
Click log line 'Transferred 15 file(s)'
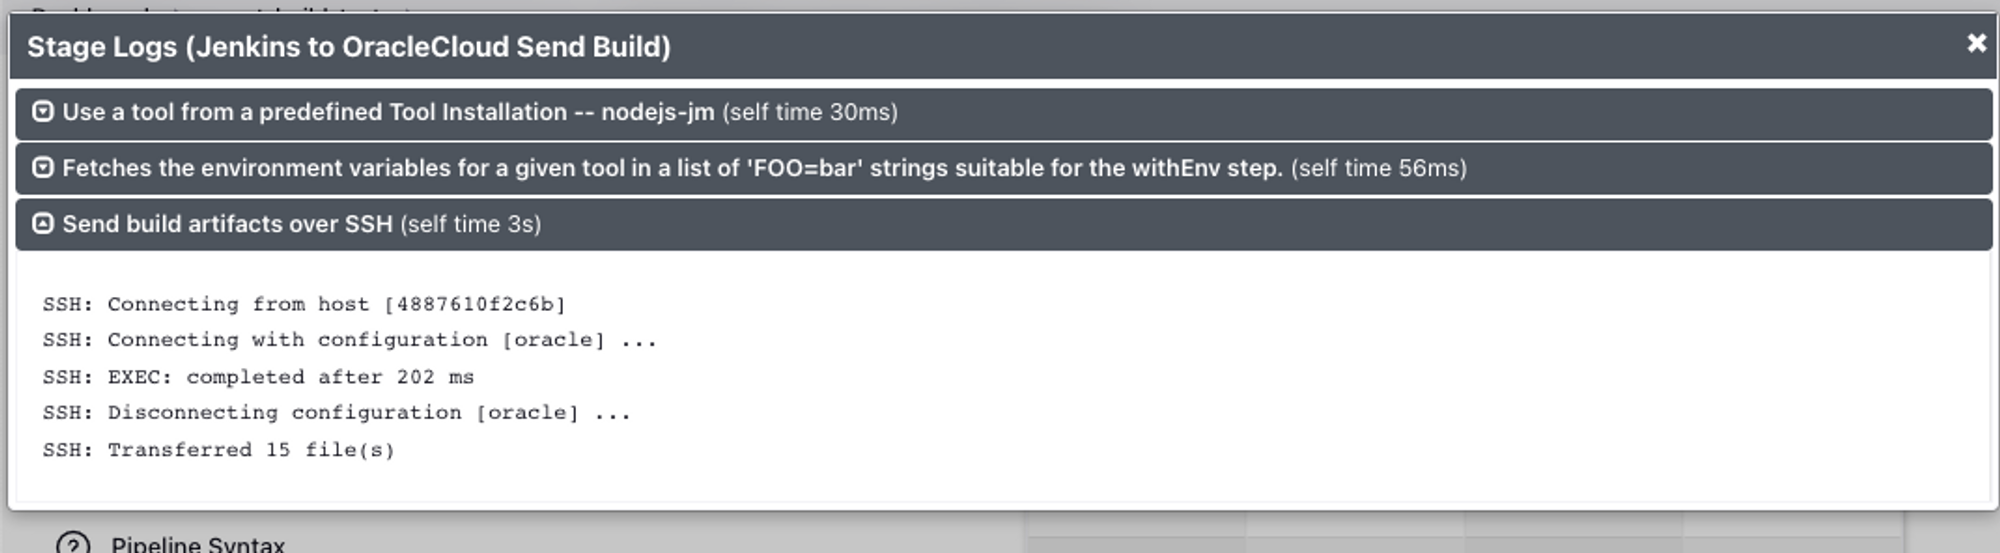218,450
